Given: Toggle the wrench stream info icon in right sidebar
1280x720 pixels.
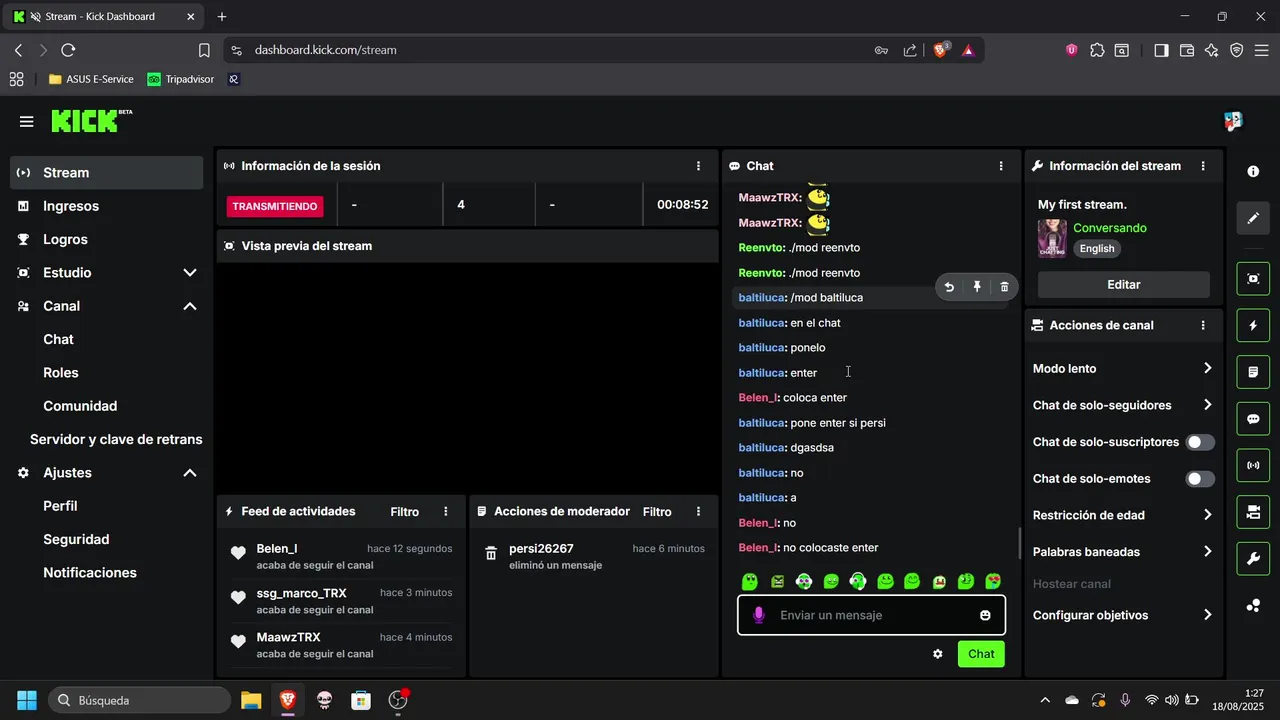Looking at the screenshot, I should coord(1253,558).
